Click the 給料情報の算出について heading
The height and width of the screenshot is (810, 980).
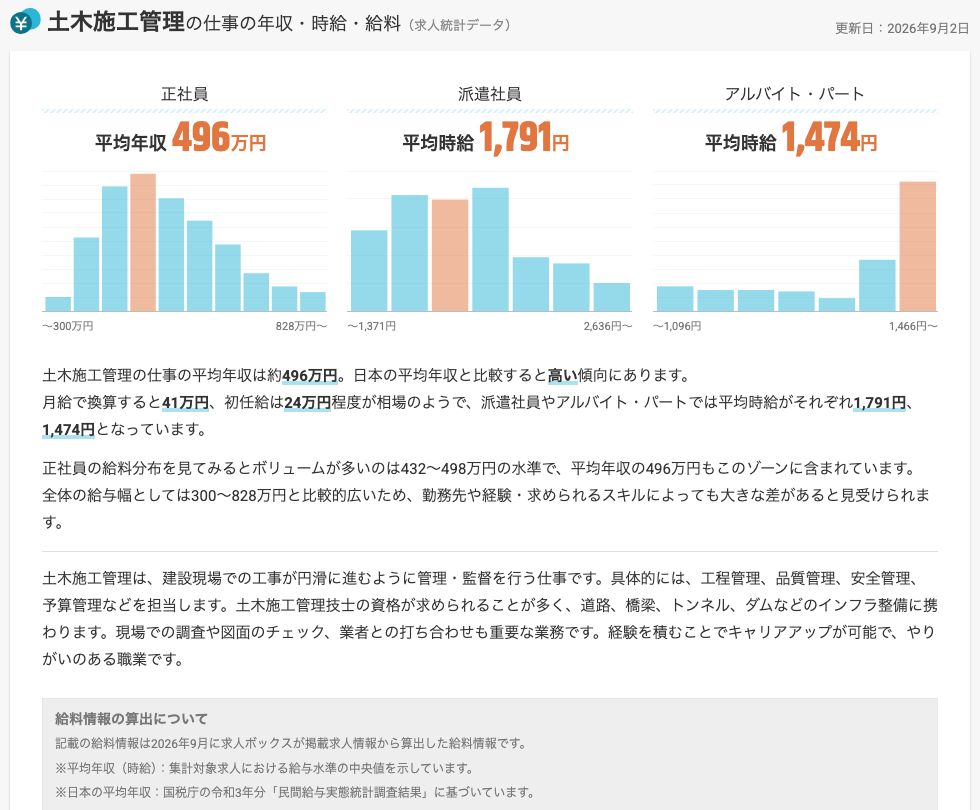click(x=131, y=719)
